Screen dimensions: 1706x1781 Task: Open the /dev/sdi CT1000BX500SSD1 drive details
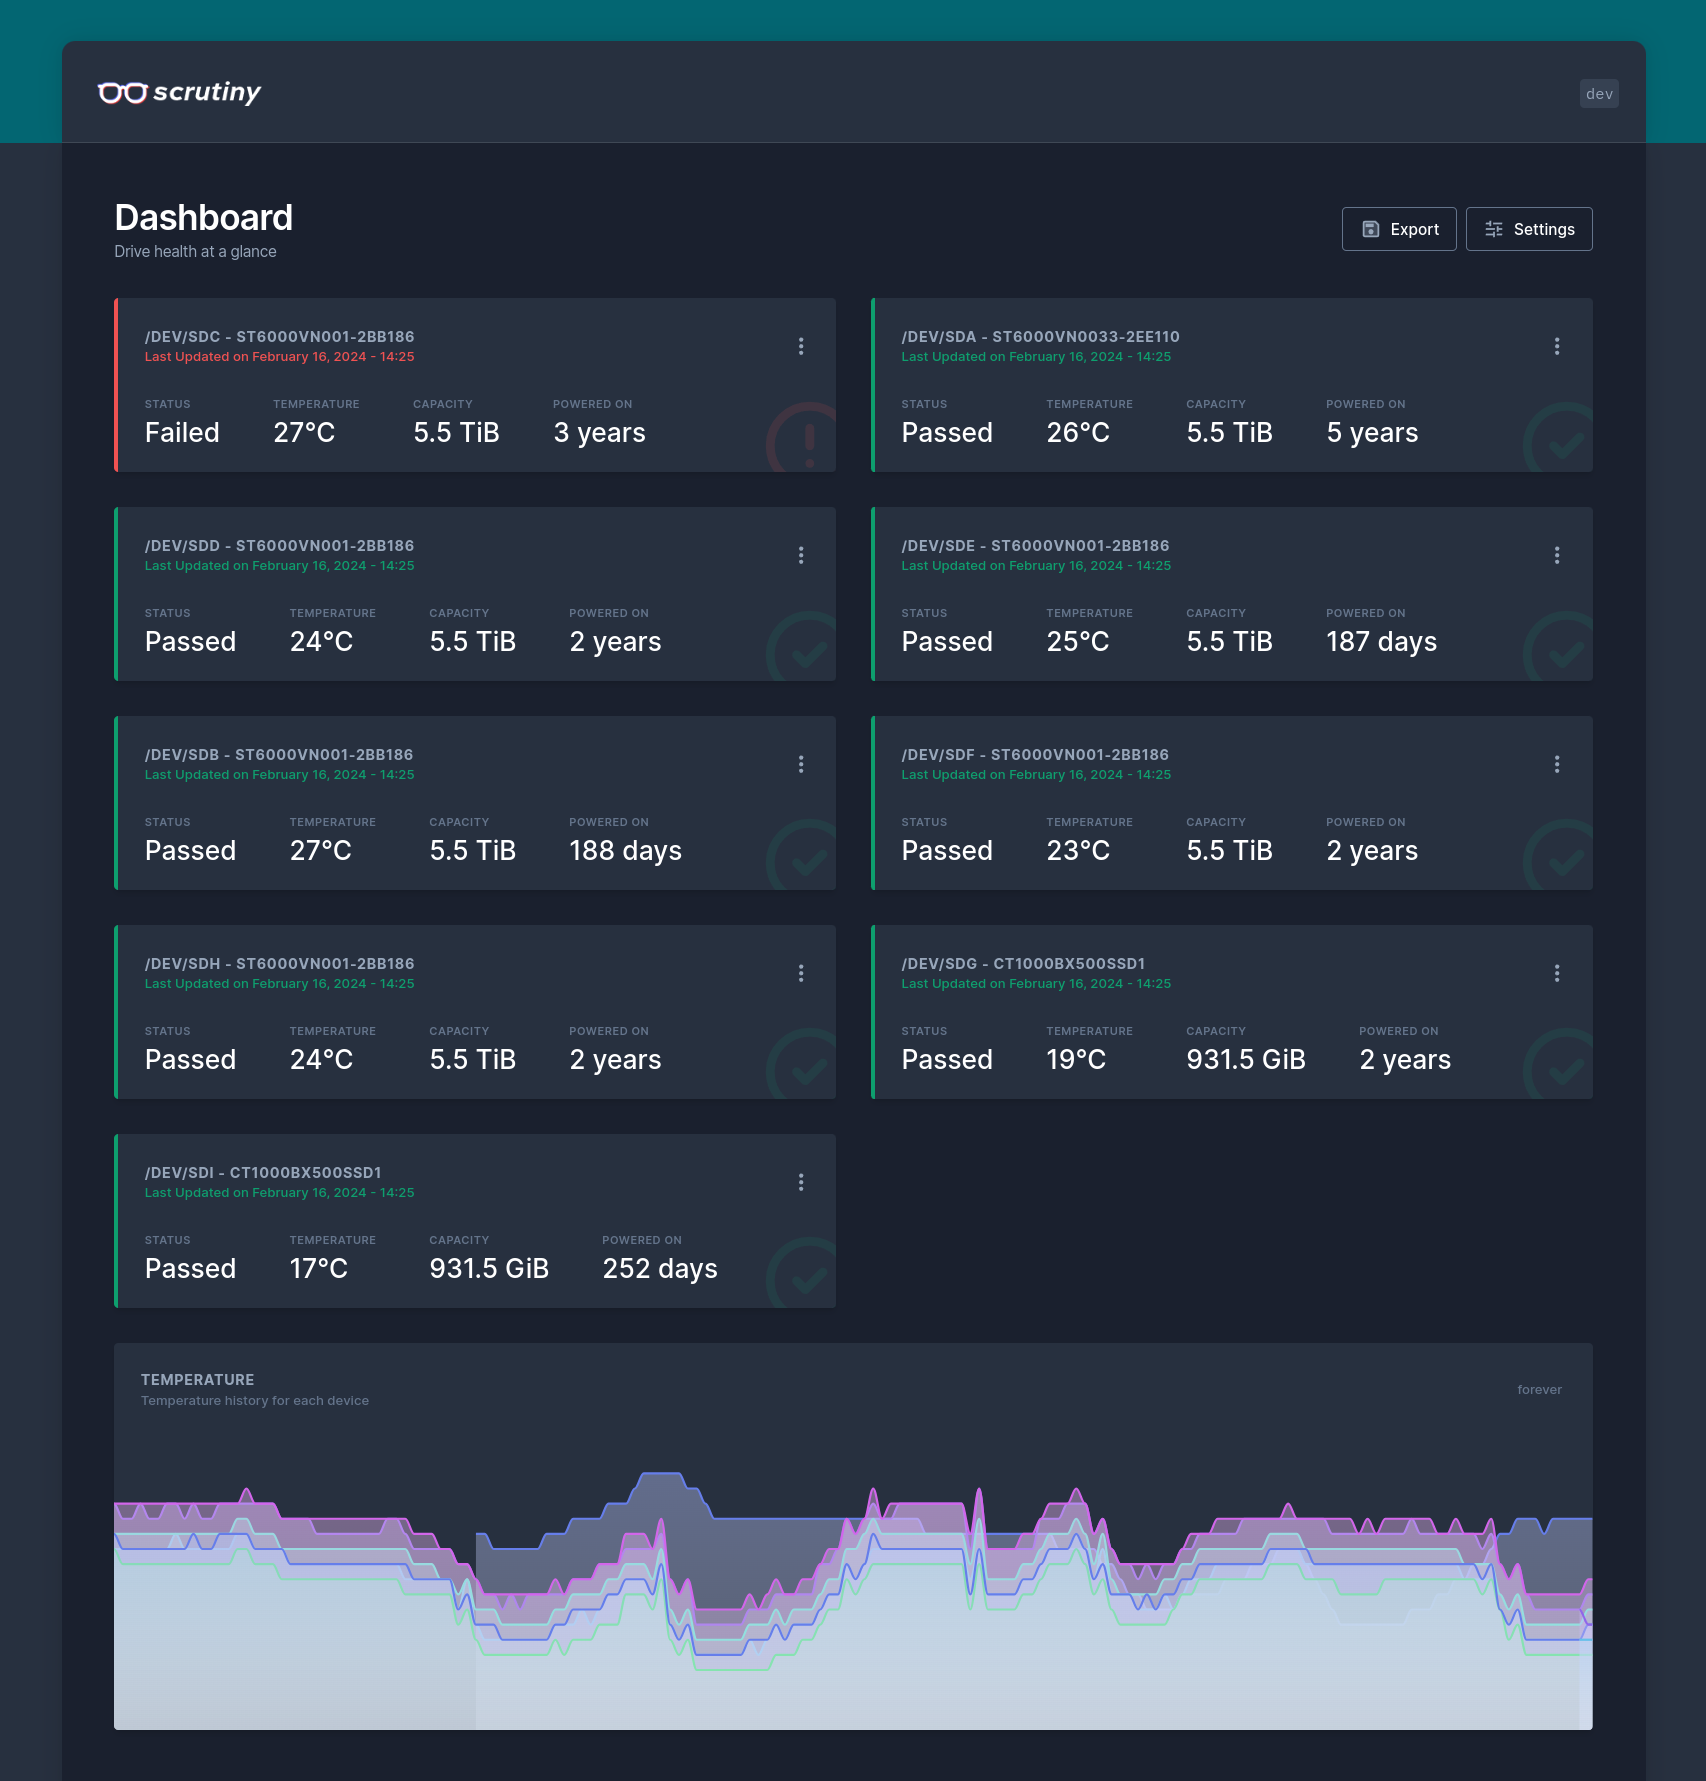click(x=263, y=1173)
